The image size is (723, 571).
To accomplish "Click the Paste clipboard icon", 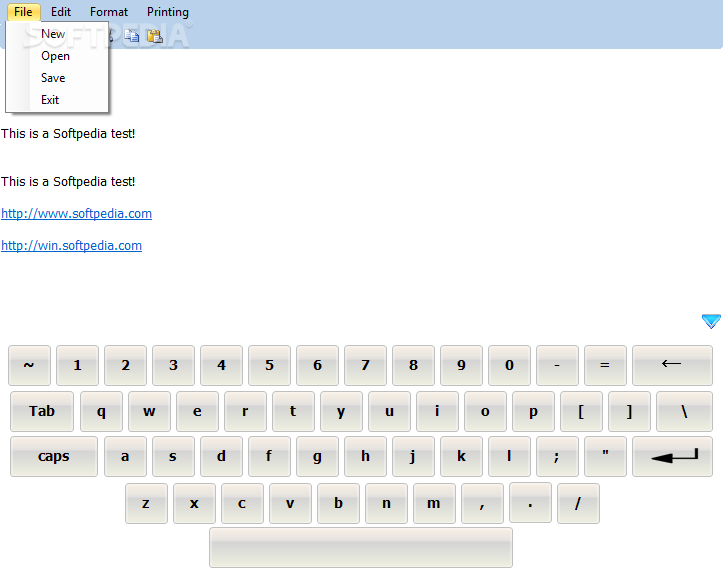I will coord(155,36).
